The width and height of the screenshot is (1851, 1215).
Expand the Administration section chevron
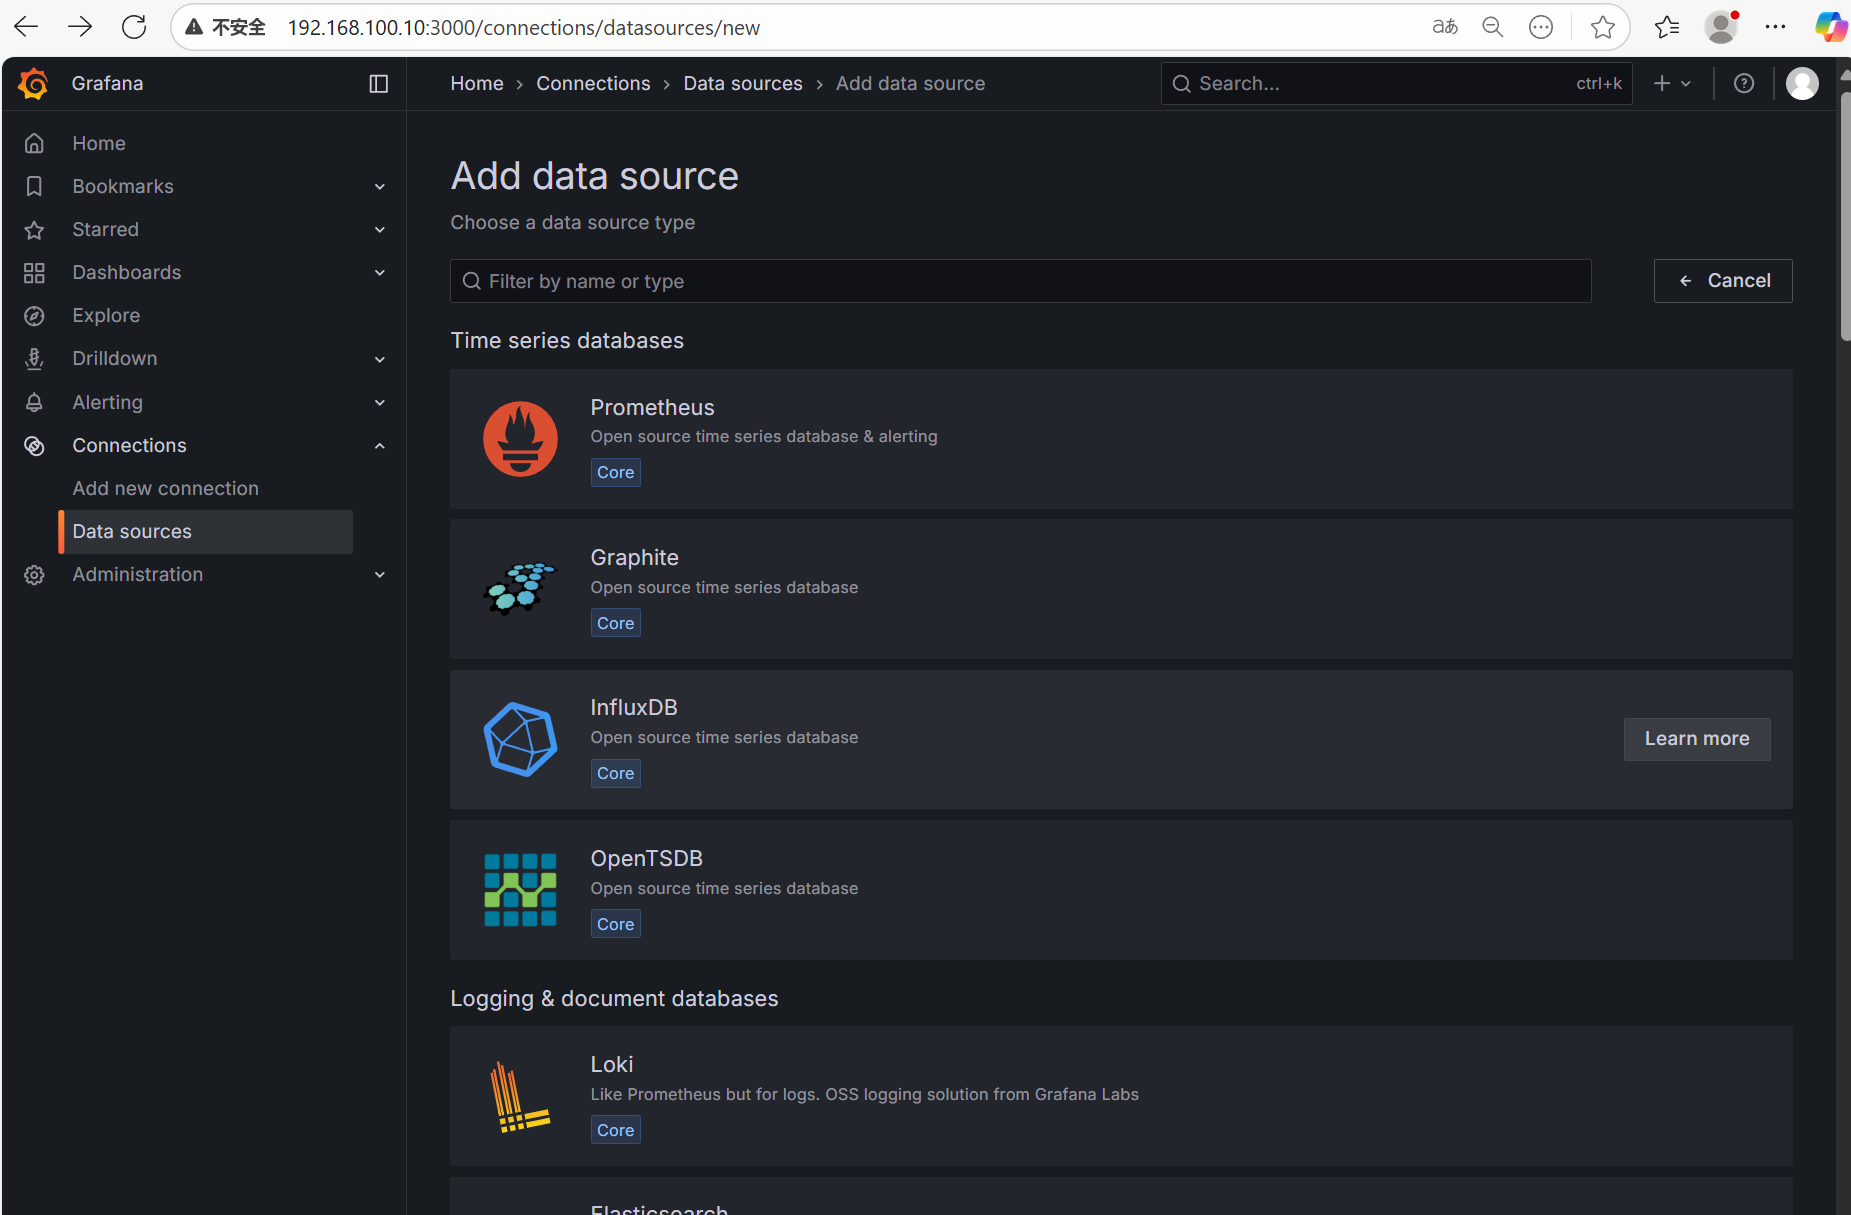coord(380,575)
